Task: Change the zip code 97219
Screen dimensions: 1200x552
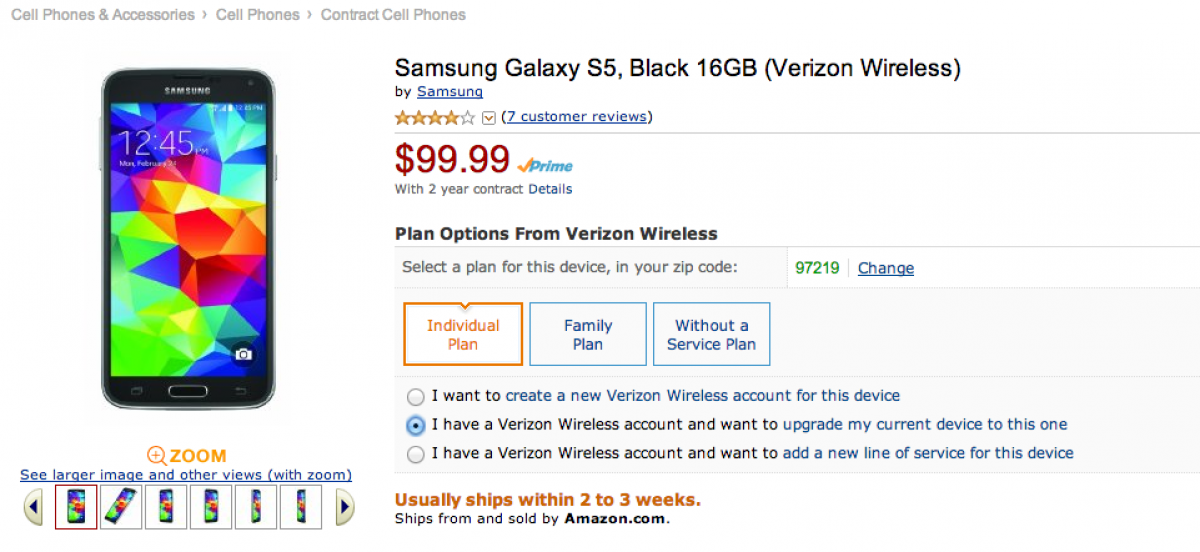Action: tap(885, 268)
